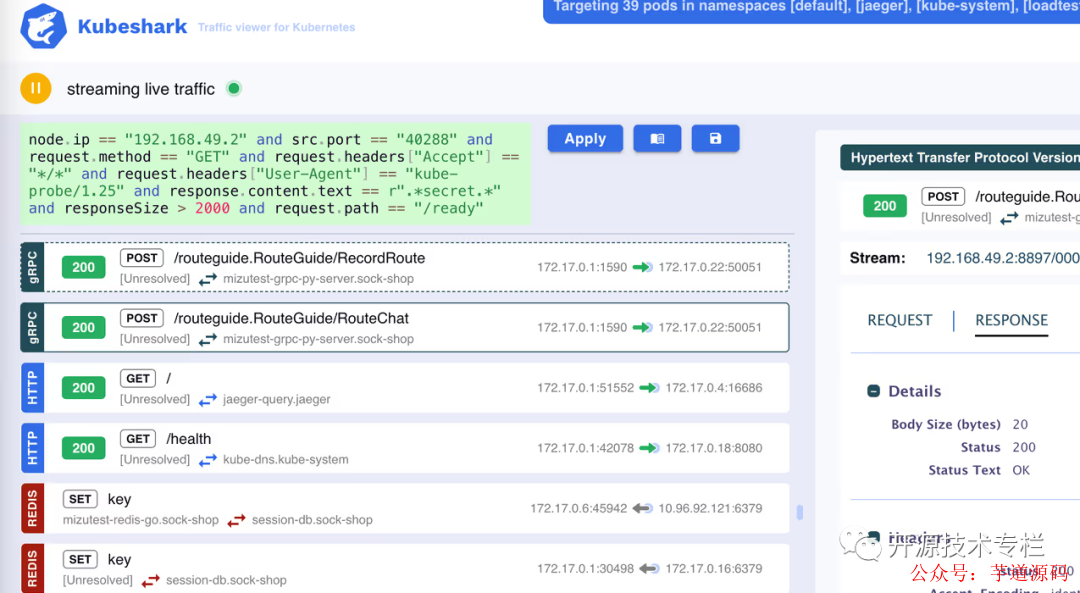Click destination address 172.17.0.18:8080

pos(714,448)
